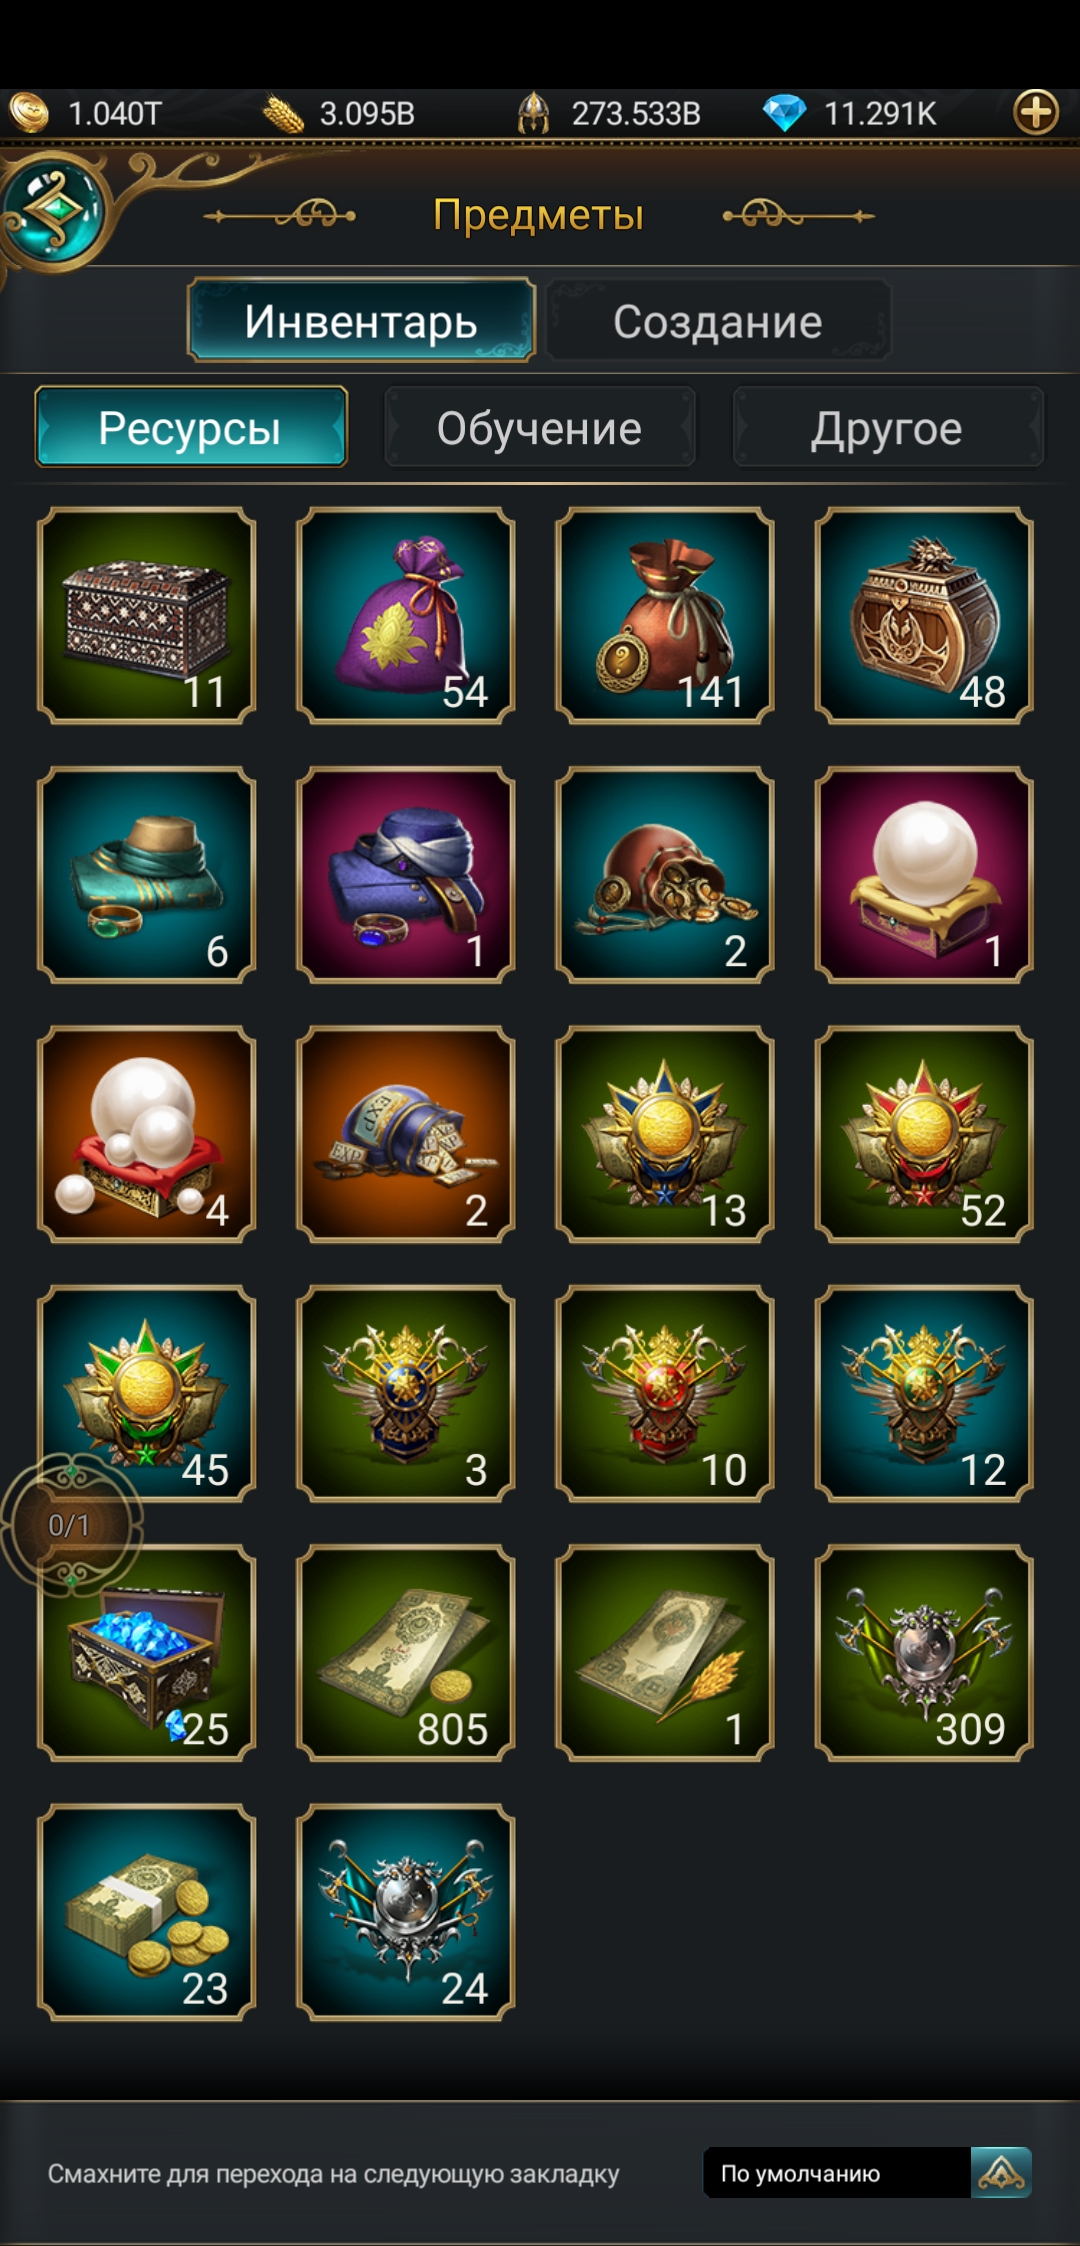Screen dimensions: 1080x2246
Task: Click the sort arrow icon next to По умолчанию
Action: [x=1002, y=2172]
